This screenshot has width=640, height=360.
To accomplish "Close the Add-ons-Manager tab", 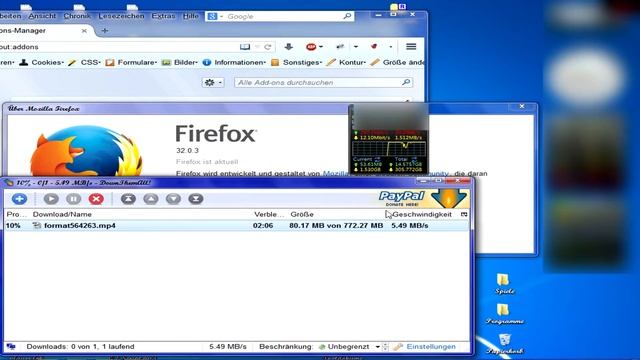I will tap(84, 31).
